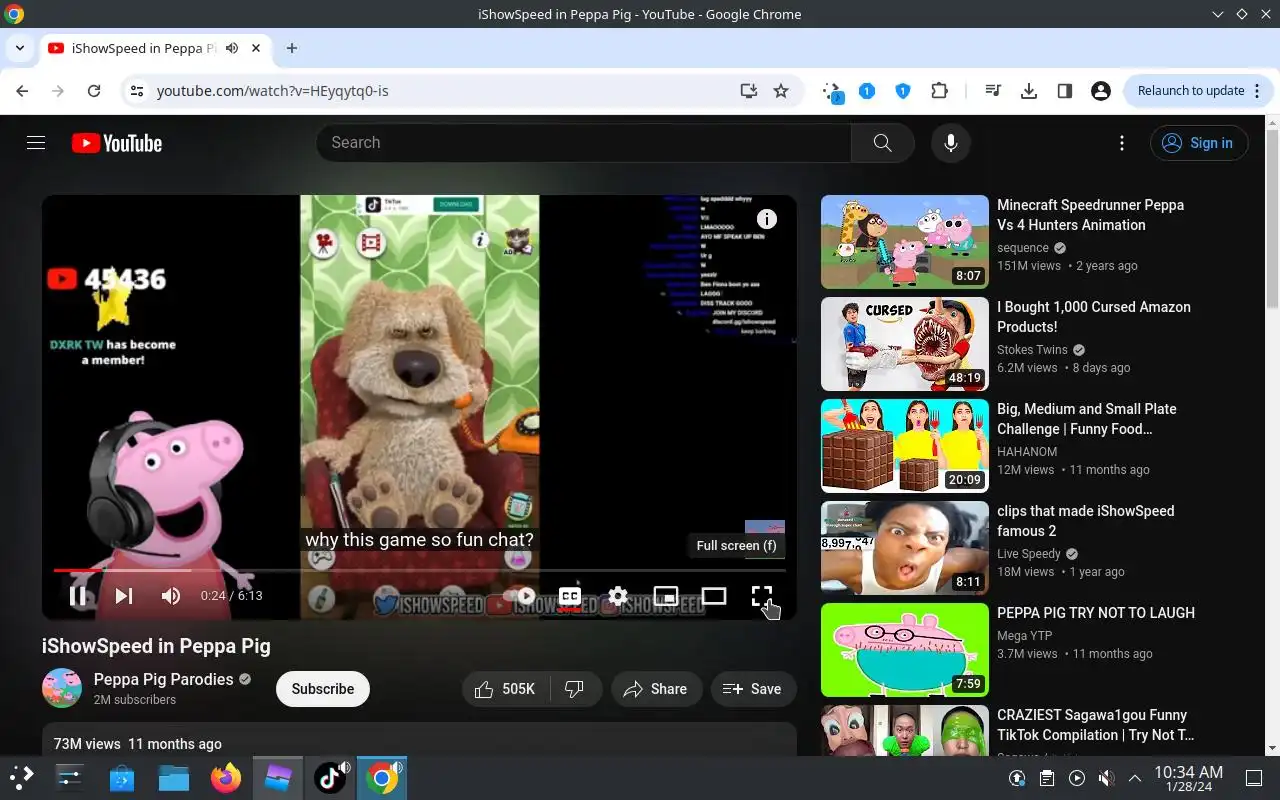This screenshot has height=800, width=1280.
Task: Start voice search with the microphone
Action: click(951, 143)
